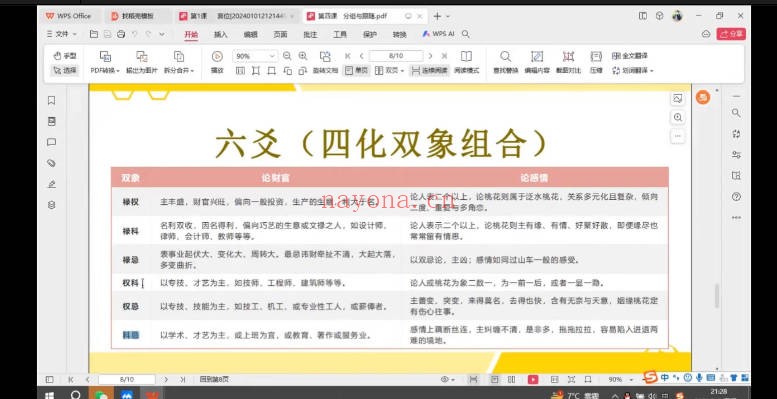The width and height of the screenshot is (777, 399).
Task: Enable Single Page (单页) view
Action: [x=356, y=70]
